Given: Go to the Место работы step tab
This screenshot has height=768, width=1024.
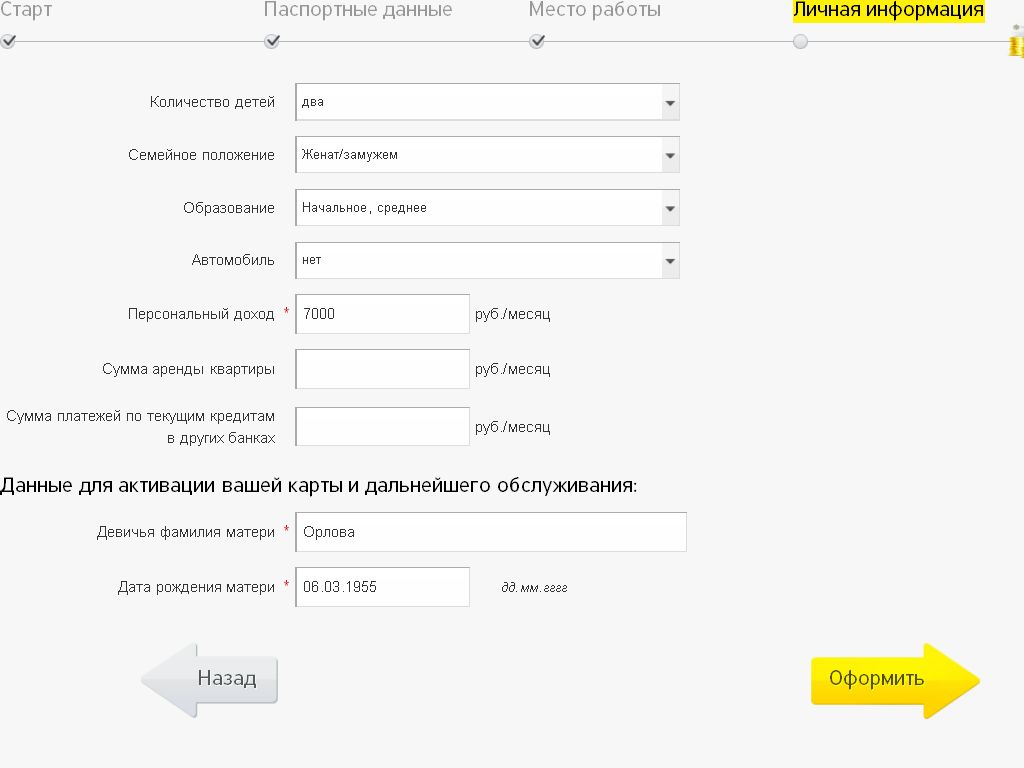Looking at the screenshot, I should pos(595,11).
